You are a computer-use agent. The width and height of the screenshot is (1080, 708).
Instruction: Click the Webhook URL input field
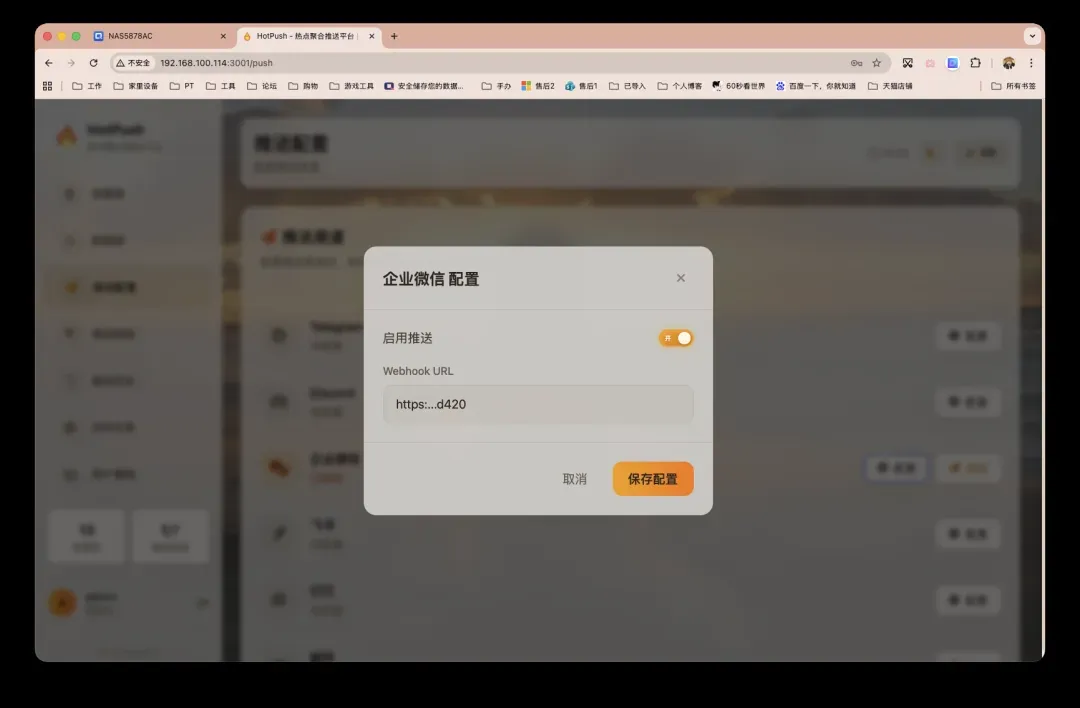[538, 404]
